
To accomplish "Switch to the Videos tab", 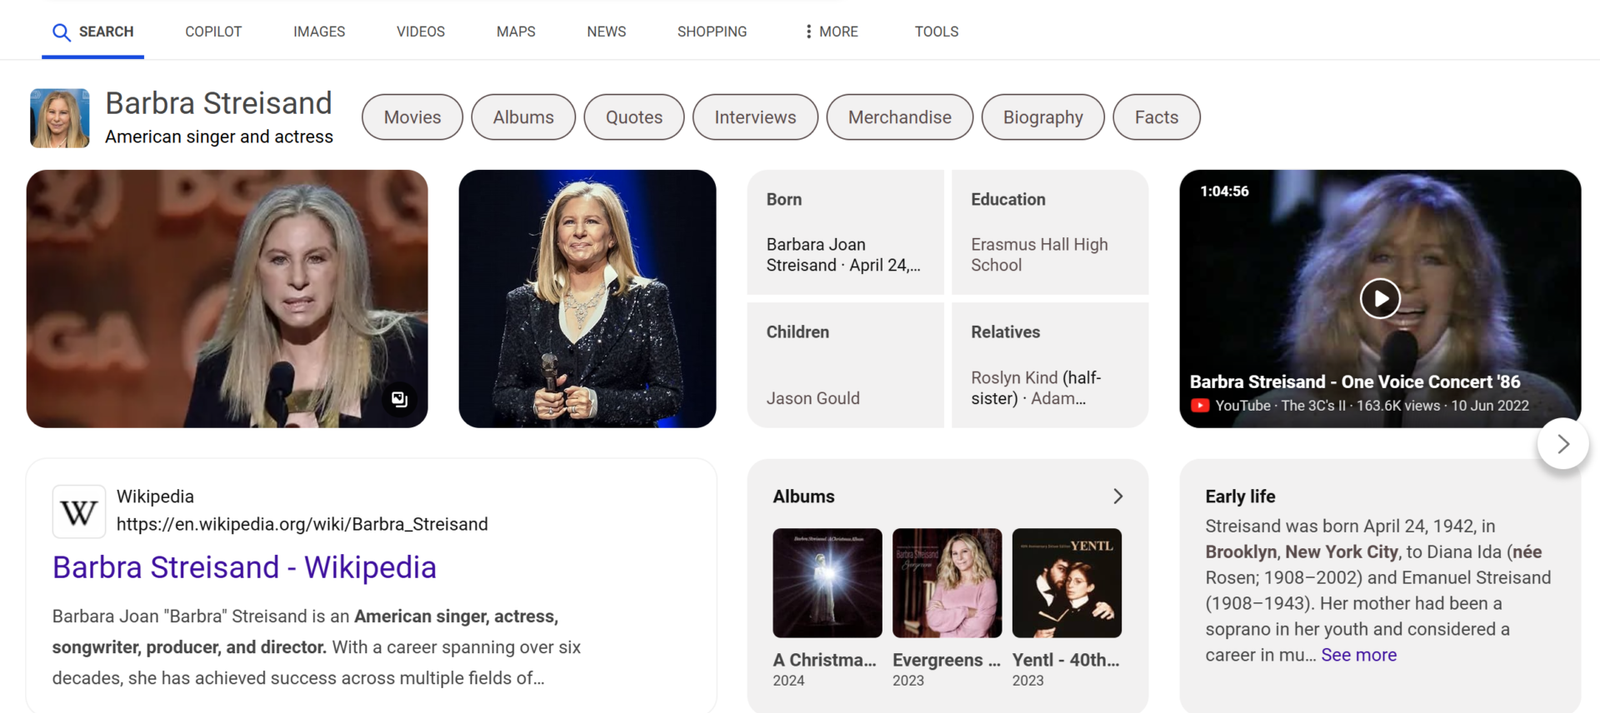I will point(420,32).
